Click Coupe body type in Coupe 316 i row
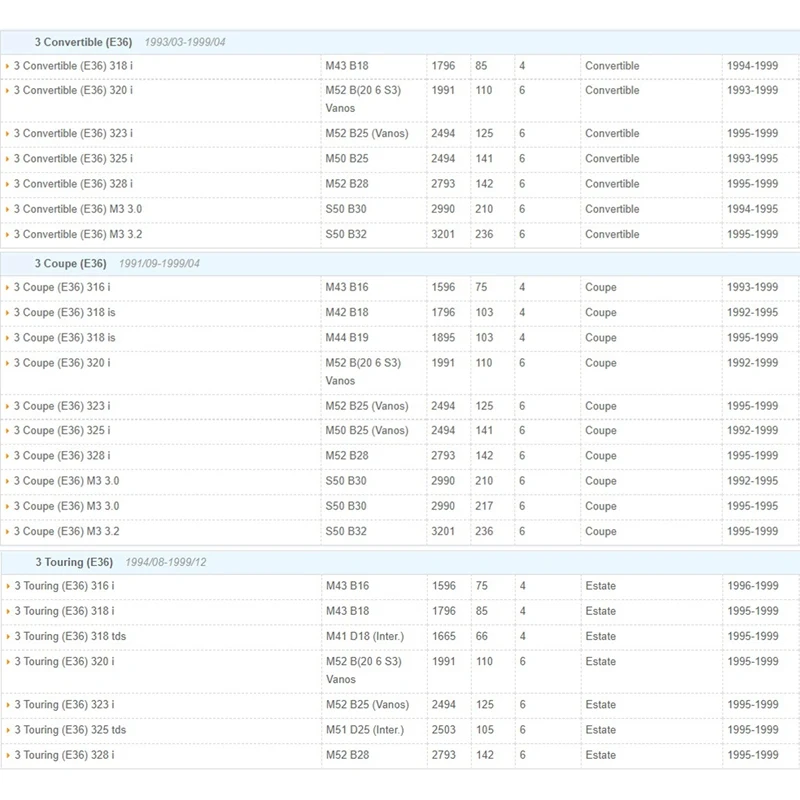The image size is (800, 800). pos(601,287)
